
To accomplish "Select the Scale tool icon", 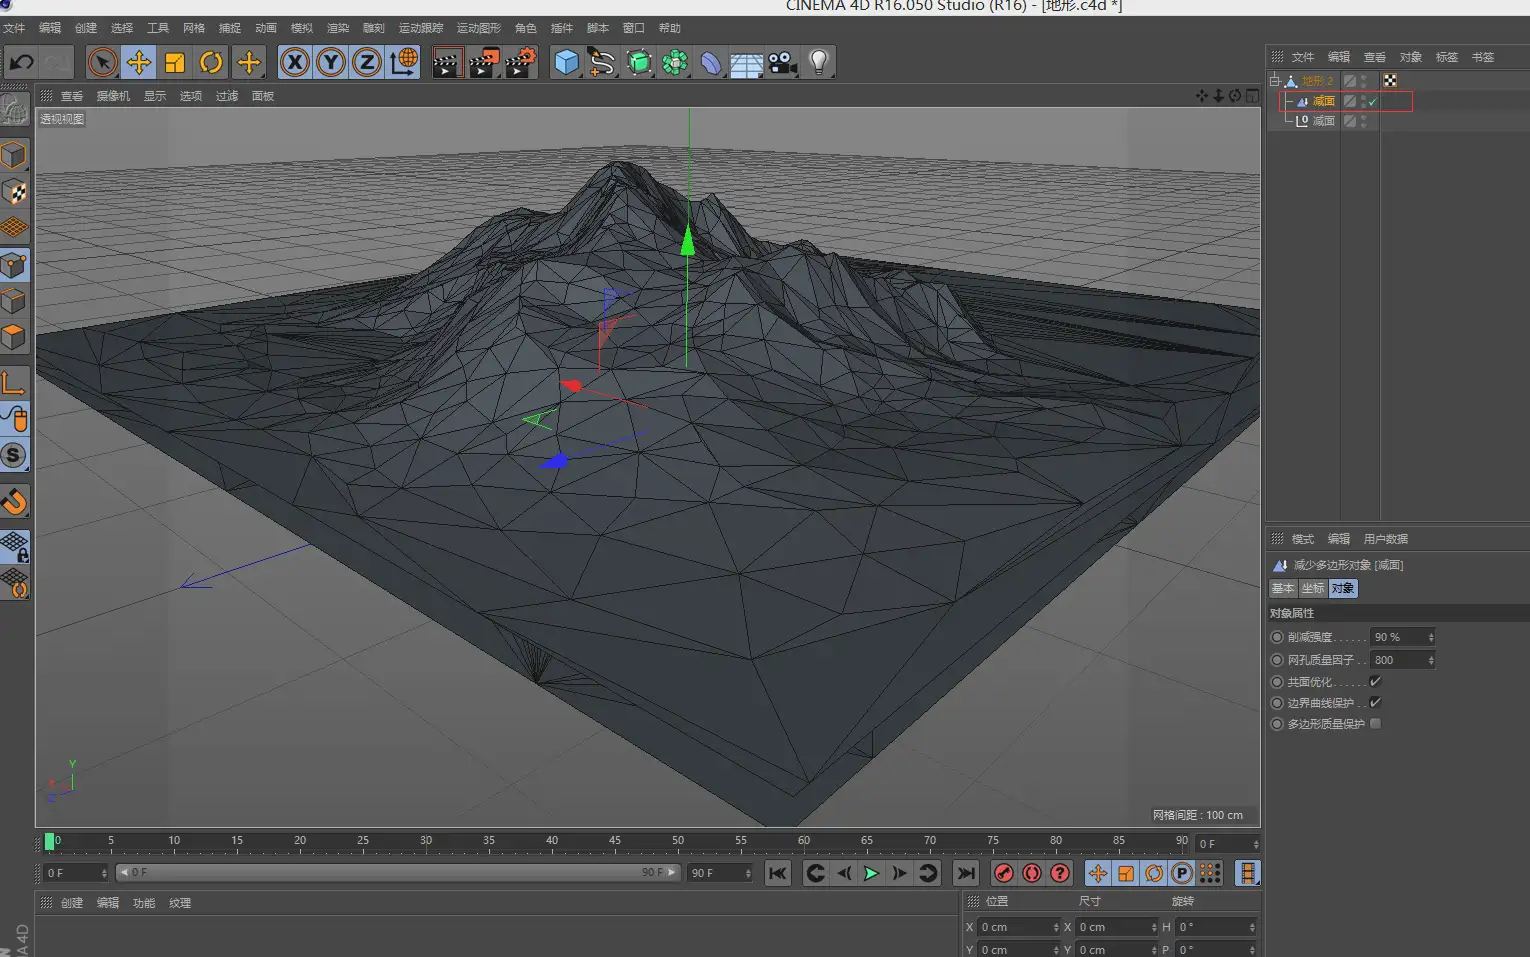I will pos(175,63).
